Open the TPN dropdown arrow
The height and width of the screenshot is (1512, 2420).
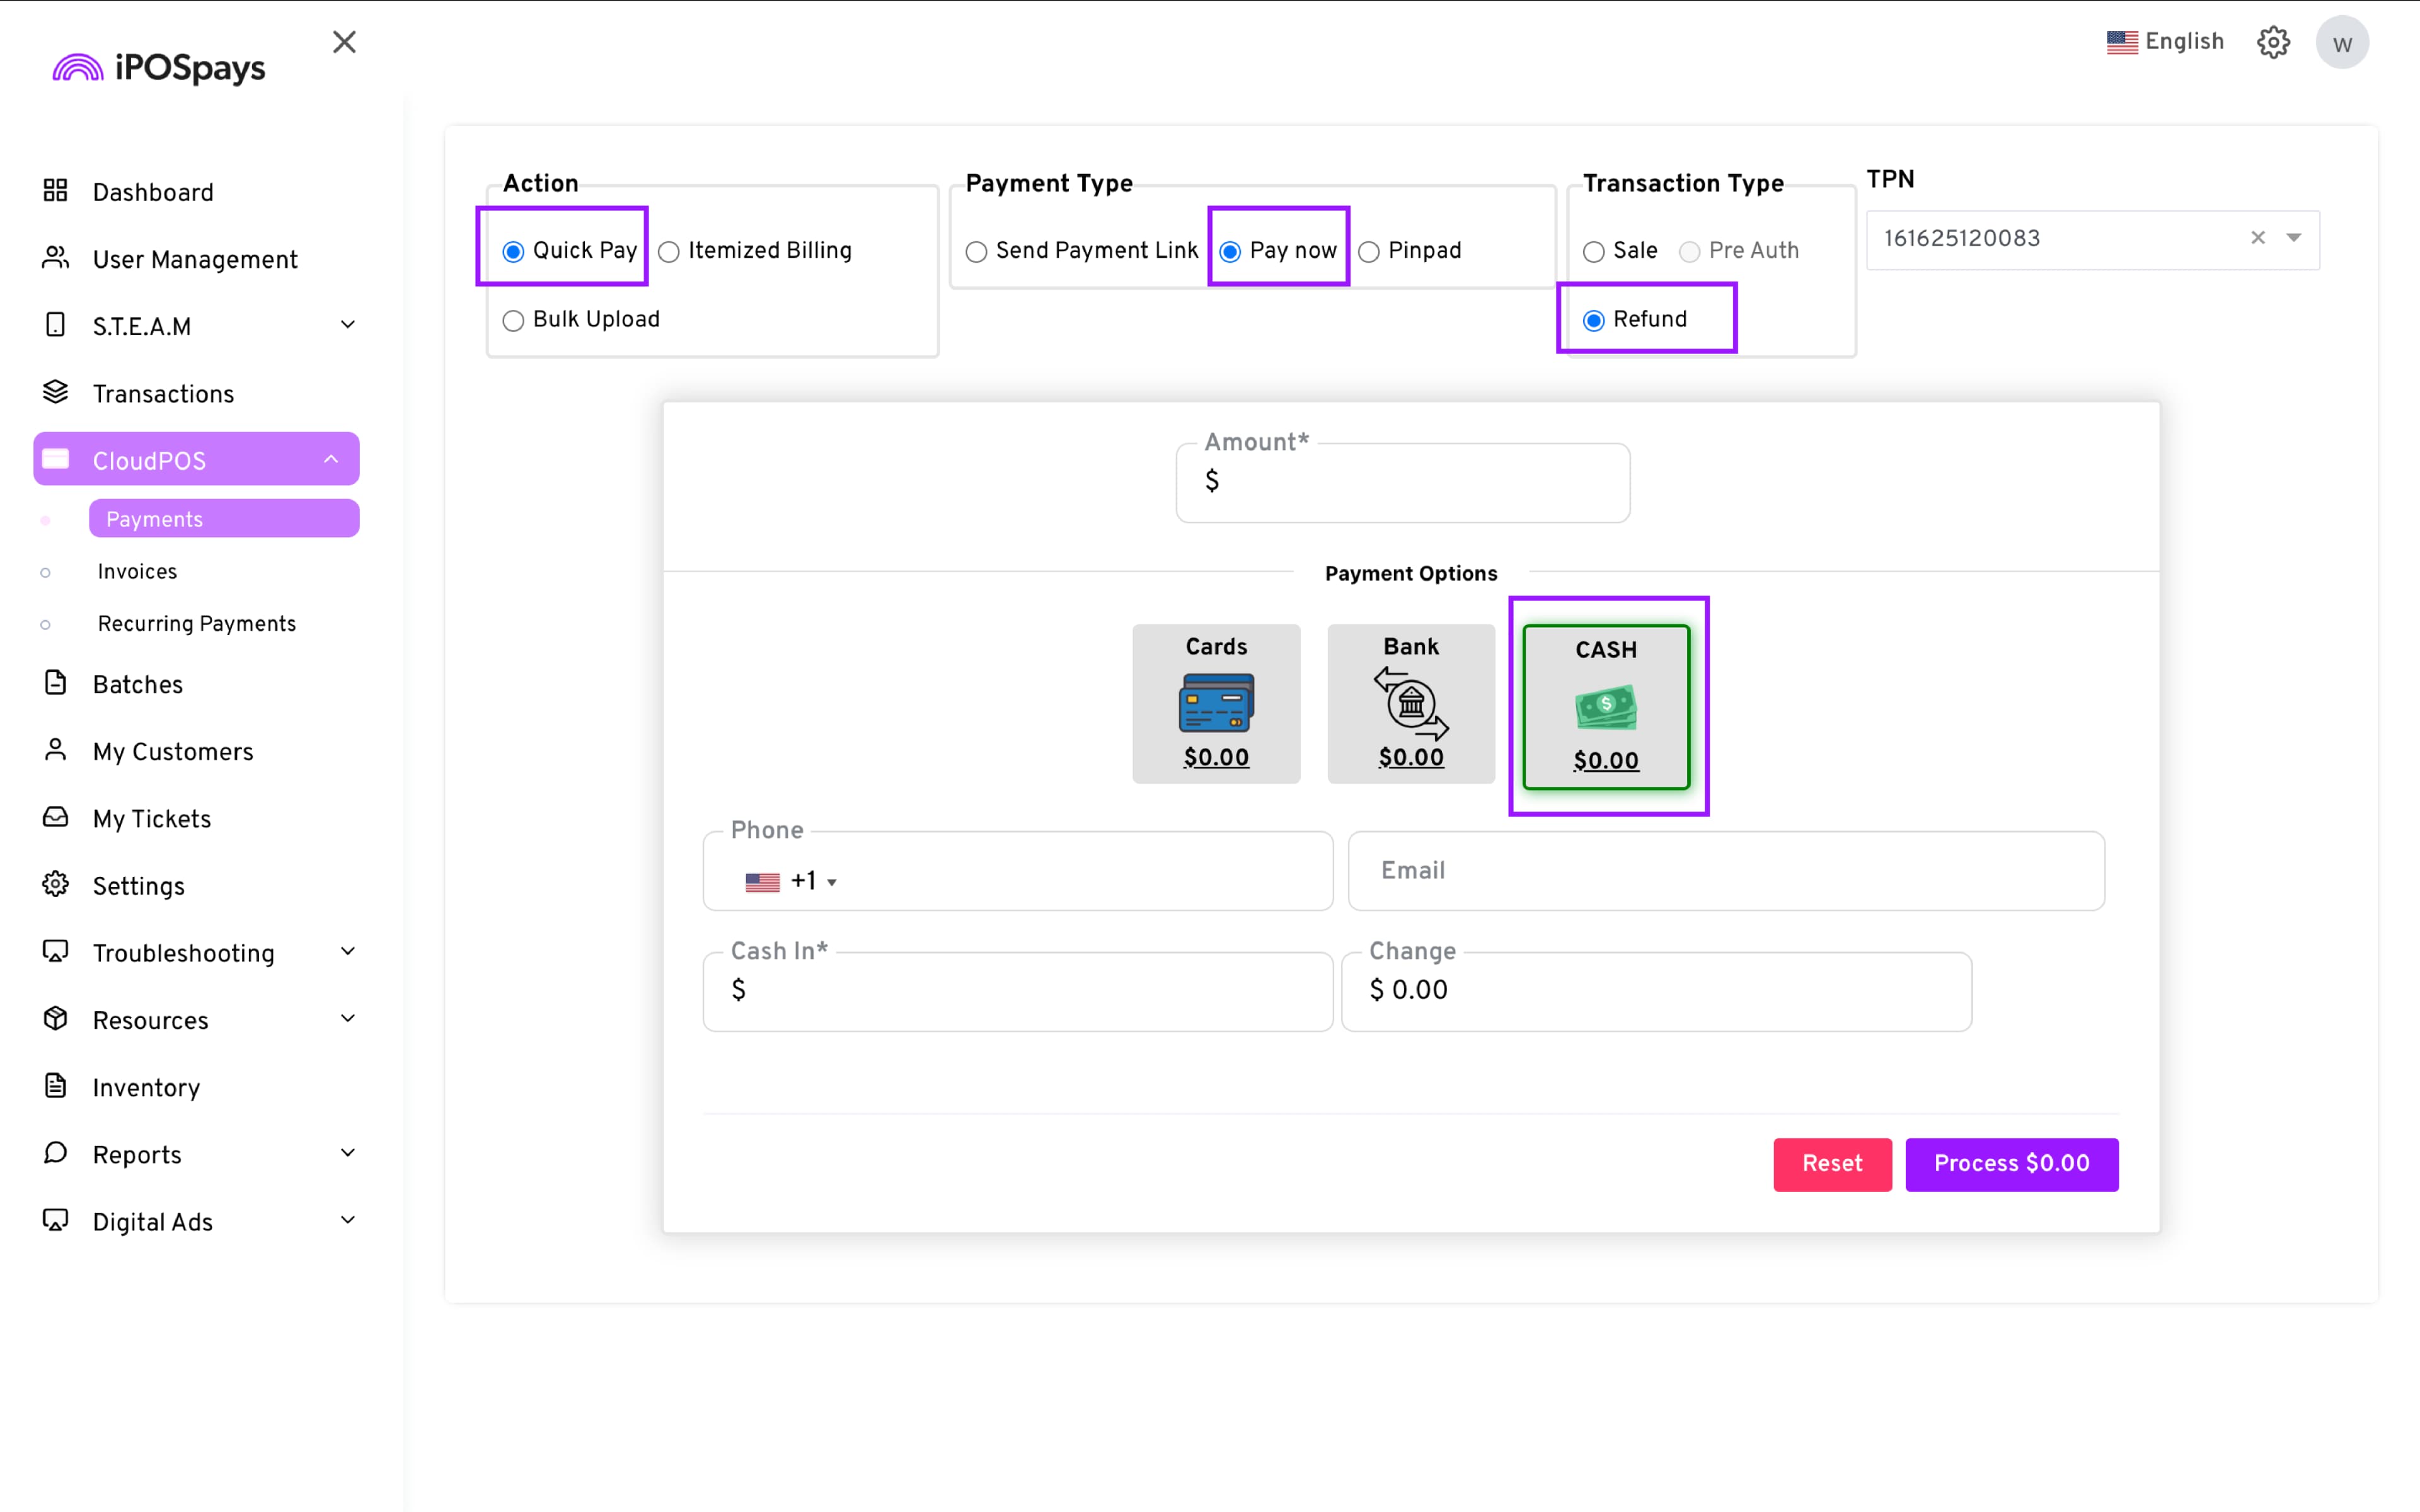(2293, 238)
